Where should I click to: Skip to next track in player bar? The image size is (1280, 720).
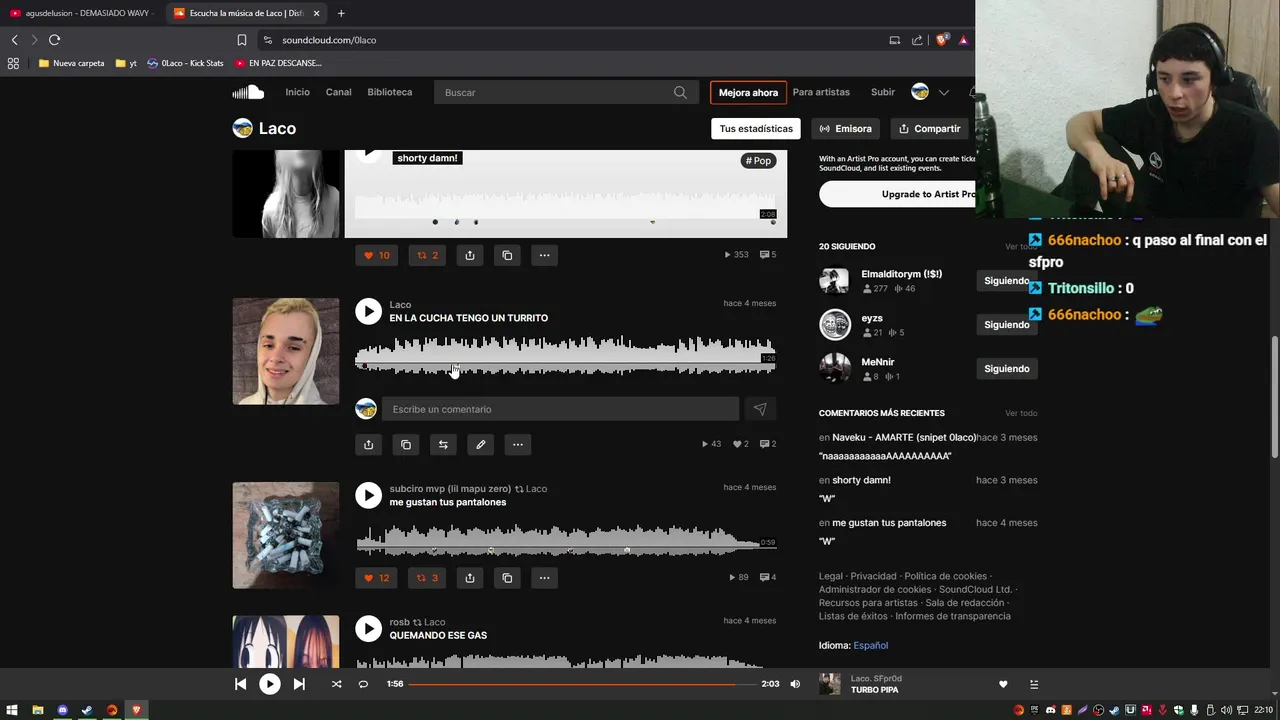point(299,684)
